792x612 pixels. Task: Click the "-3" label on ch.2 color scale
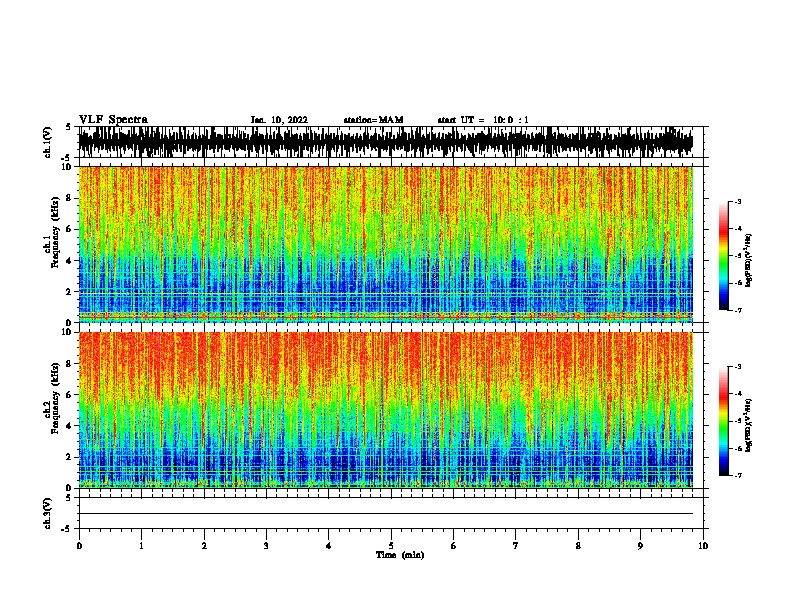(738, 367)
